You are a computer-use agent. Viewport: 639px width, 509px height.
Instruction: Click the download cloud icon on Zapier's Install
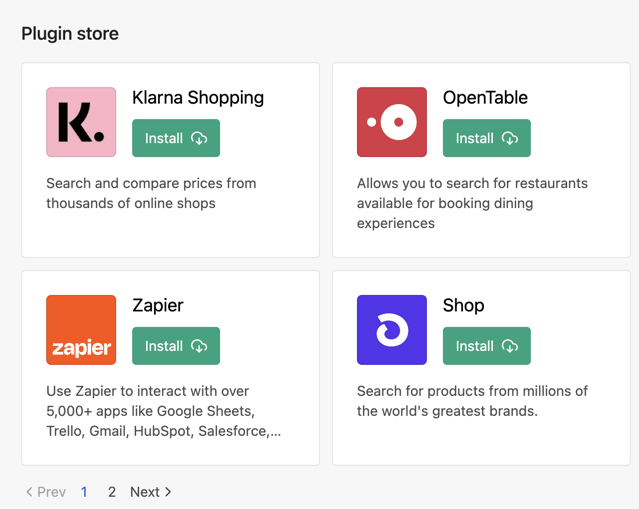pyautogui.click(x=199, y=346)
